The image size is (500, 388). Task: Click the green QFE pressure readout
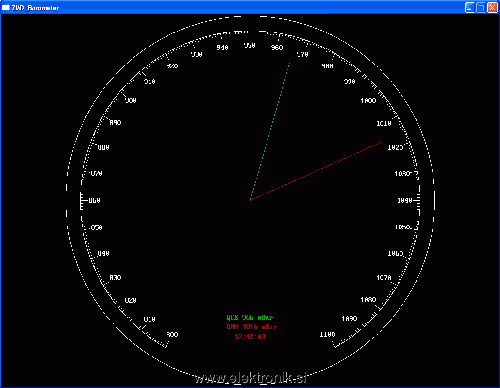coord(250,318)
